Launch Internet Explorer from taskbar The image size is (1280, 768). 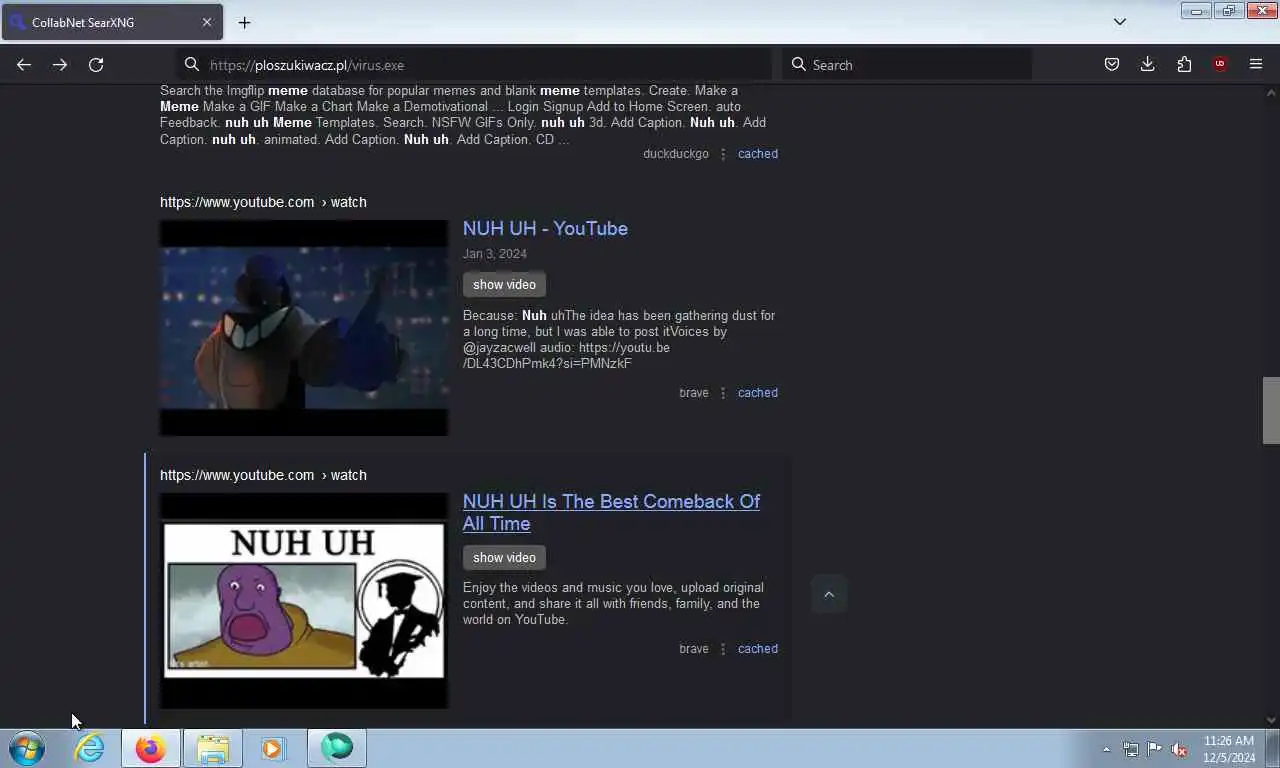click(x=90, y=748)
